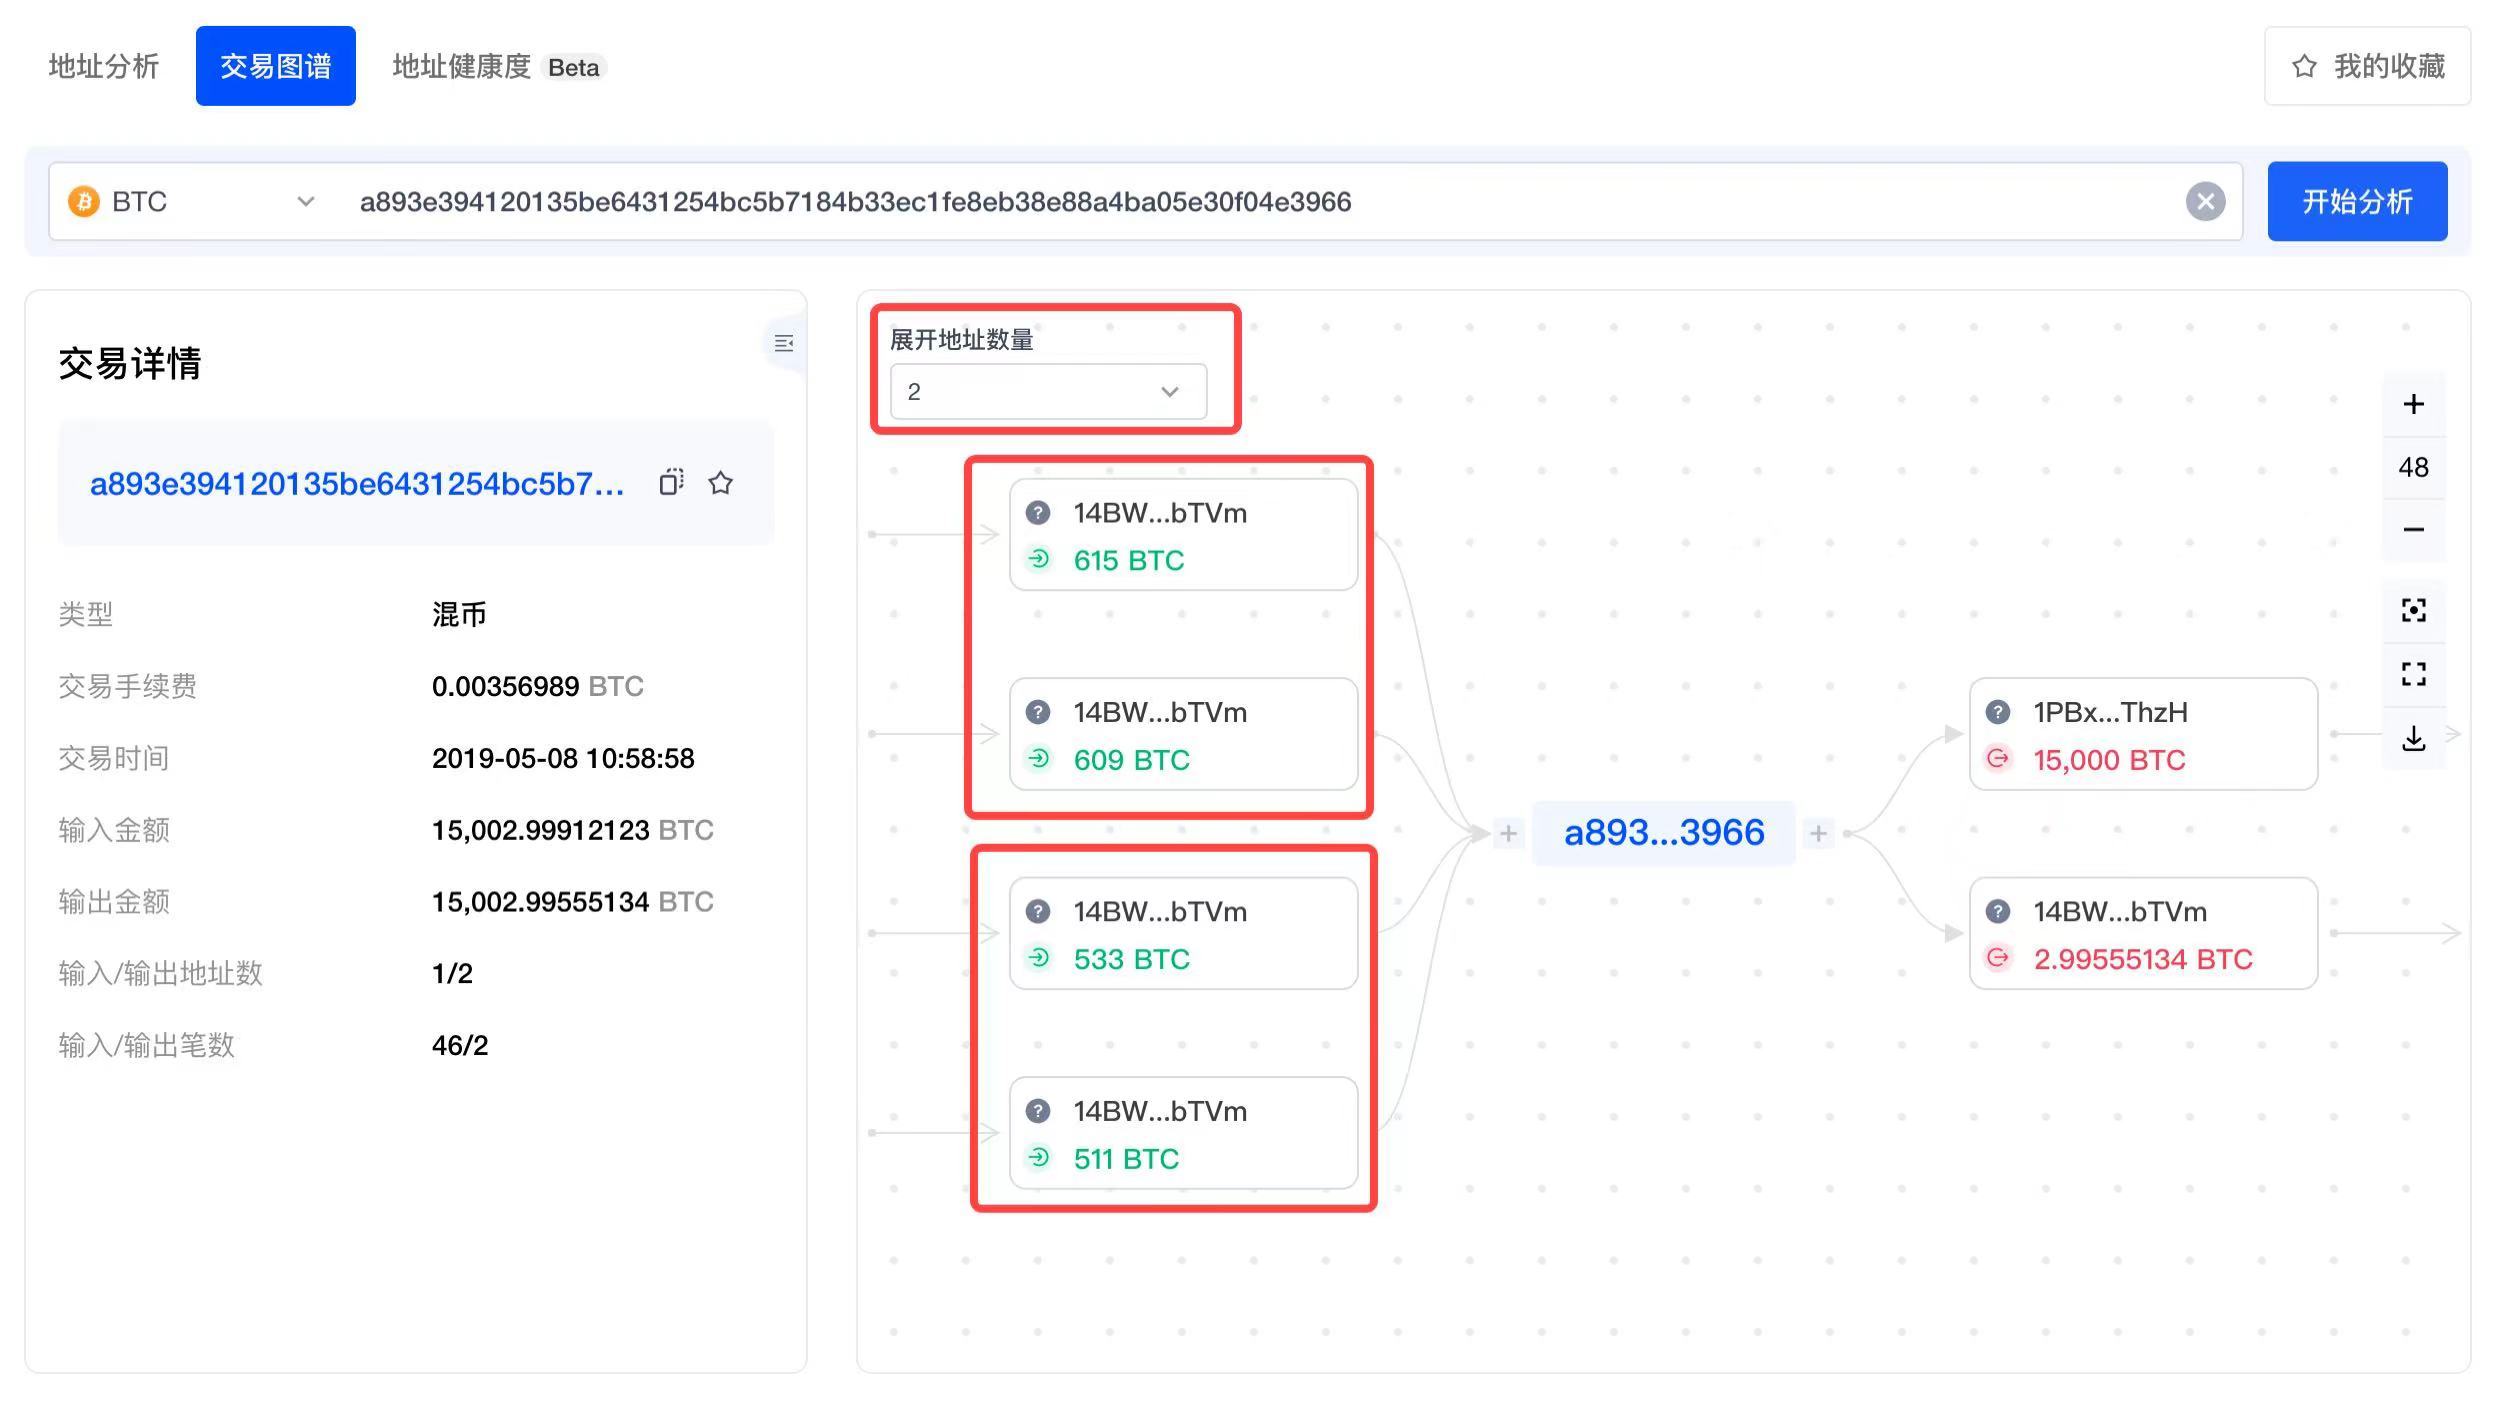Select the 609 BTC input node

1184,734
